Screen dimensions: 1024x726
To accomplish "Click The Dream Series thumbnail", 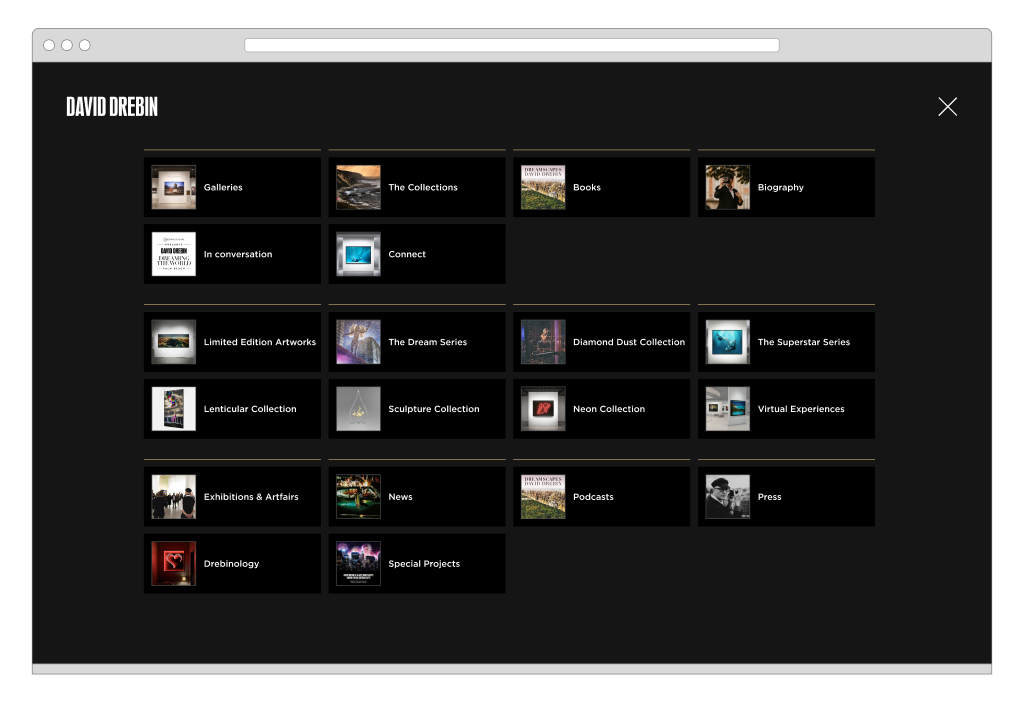I will 359,342.
